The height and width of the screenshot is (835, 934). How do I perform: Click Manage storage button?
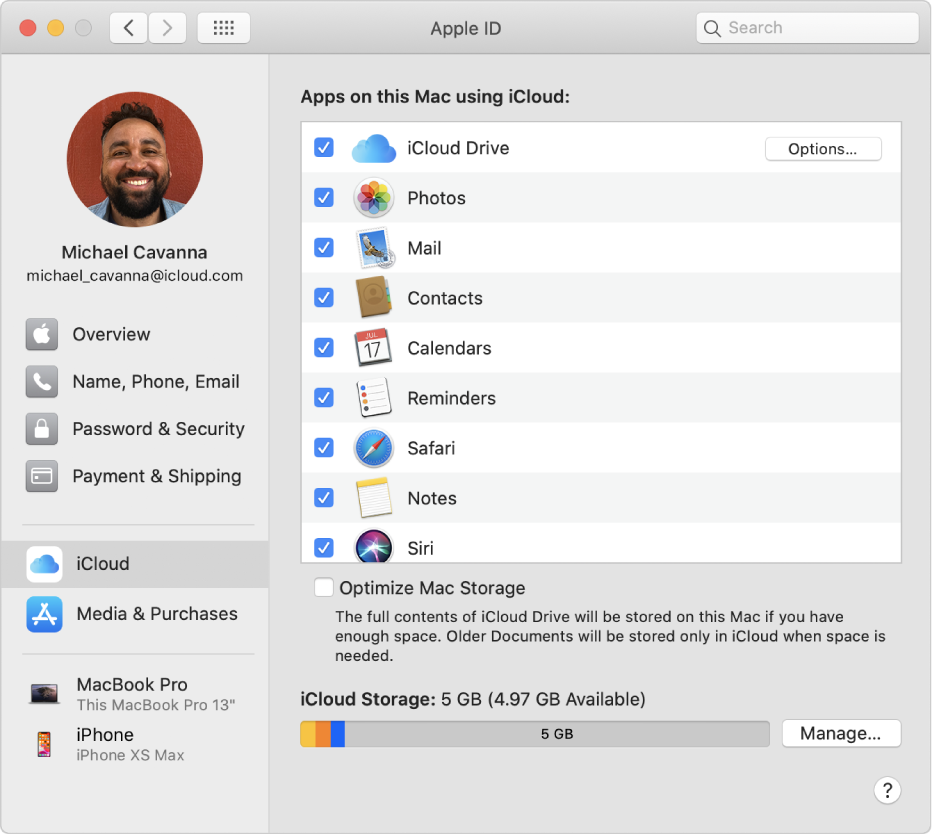tap(840, 733)
